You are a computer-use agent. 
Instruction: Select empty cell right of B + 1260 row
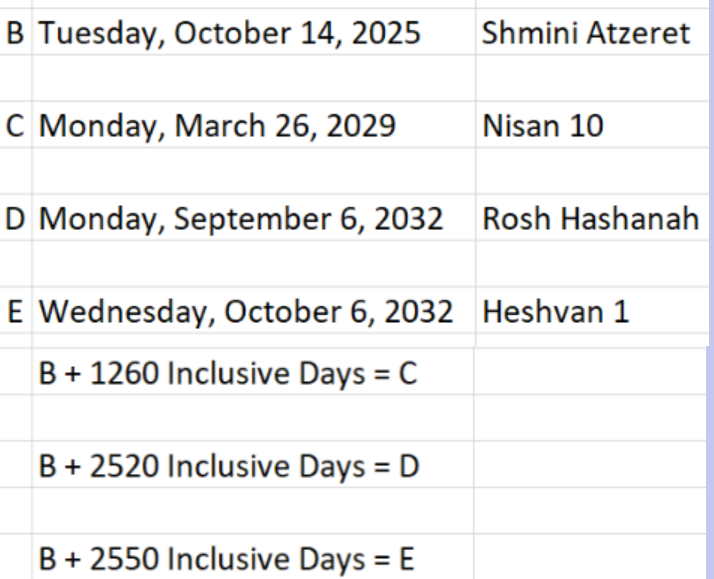[590, 373]
